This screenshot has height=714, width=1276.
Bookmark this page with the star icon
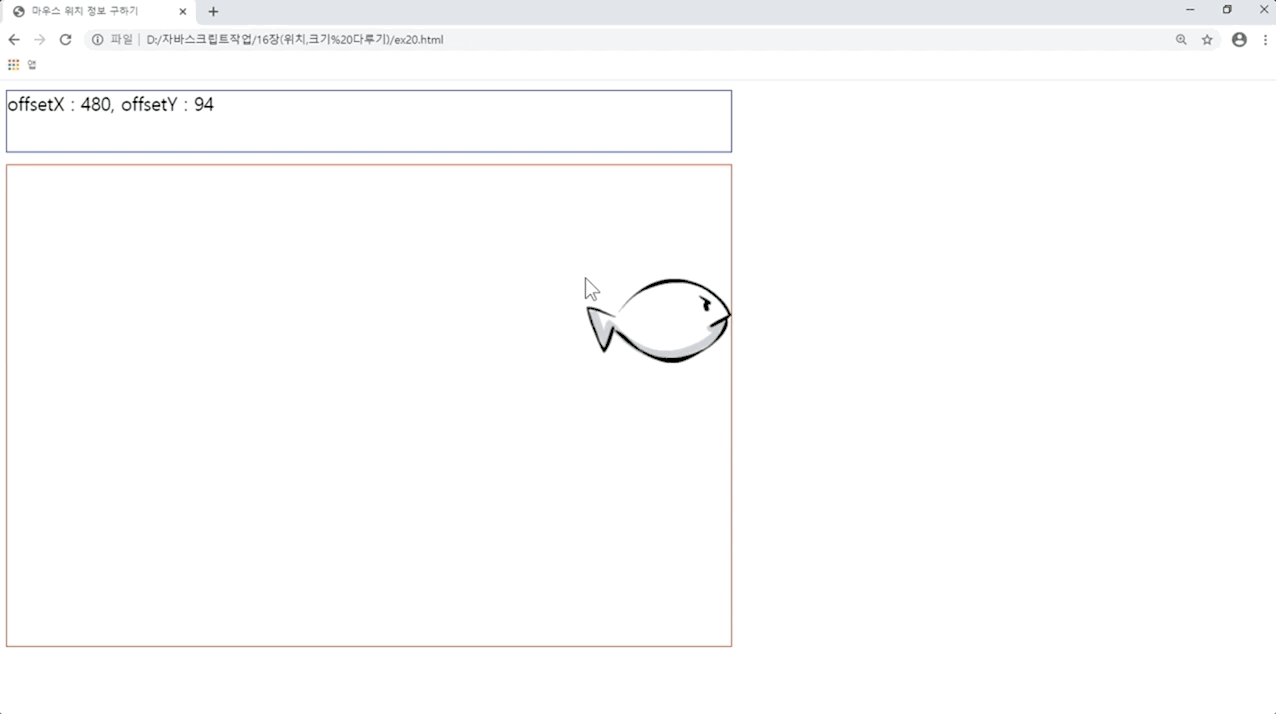click(1207, 40)
